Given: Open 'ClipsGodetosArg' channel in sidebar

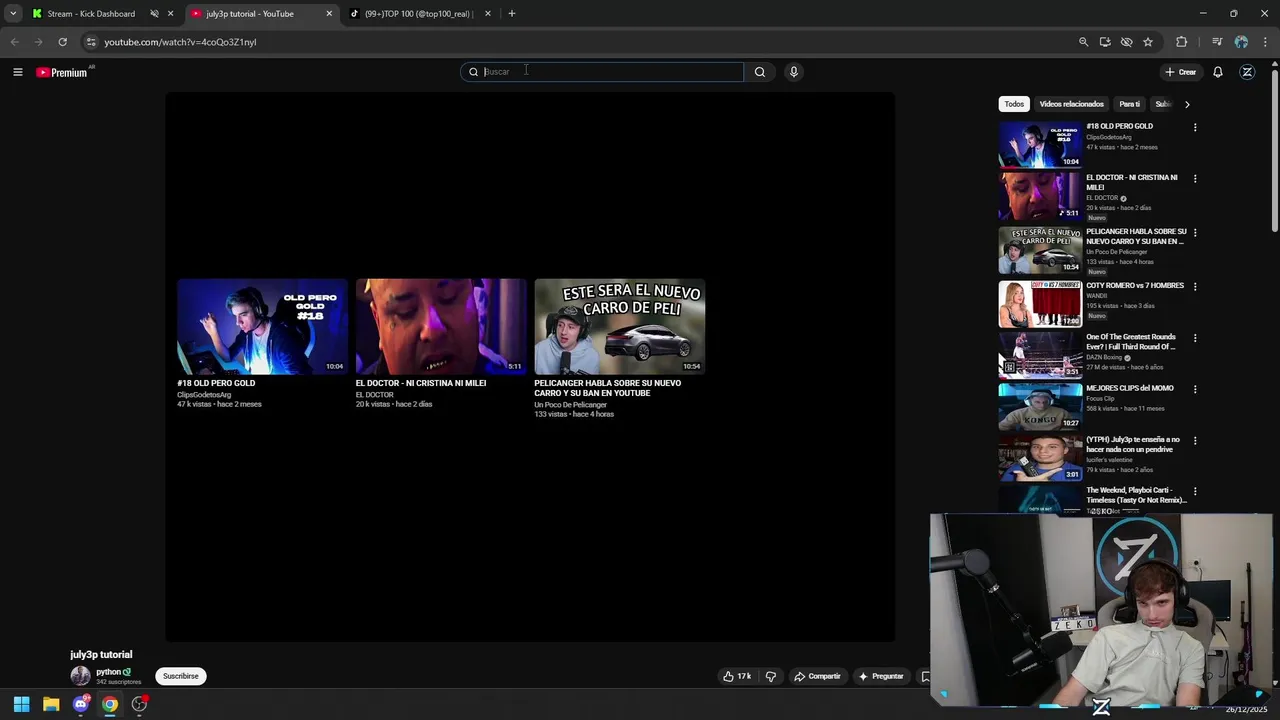Looking at the screenshot, I should point(1109,137).
